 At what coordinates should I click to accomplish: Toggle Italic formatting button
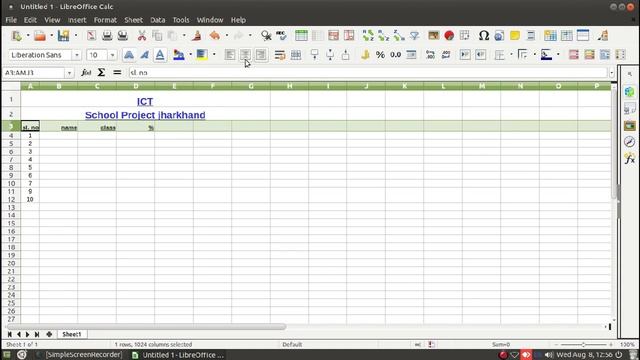pyautogui.click(x=144, y=55)
